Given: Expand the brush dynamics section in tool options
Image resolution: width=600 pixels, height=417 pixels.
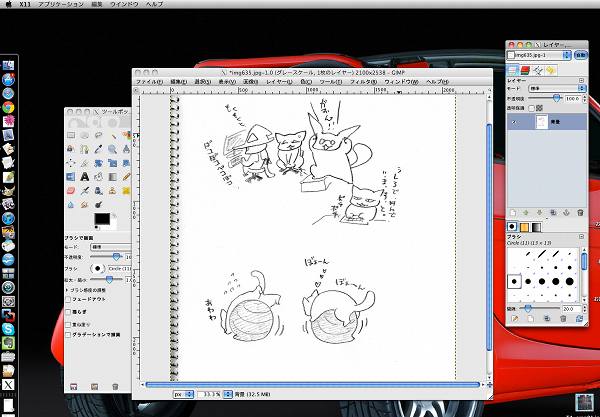Looking at the screenshot, I should [67, 290].
